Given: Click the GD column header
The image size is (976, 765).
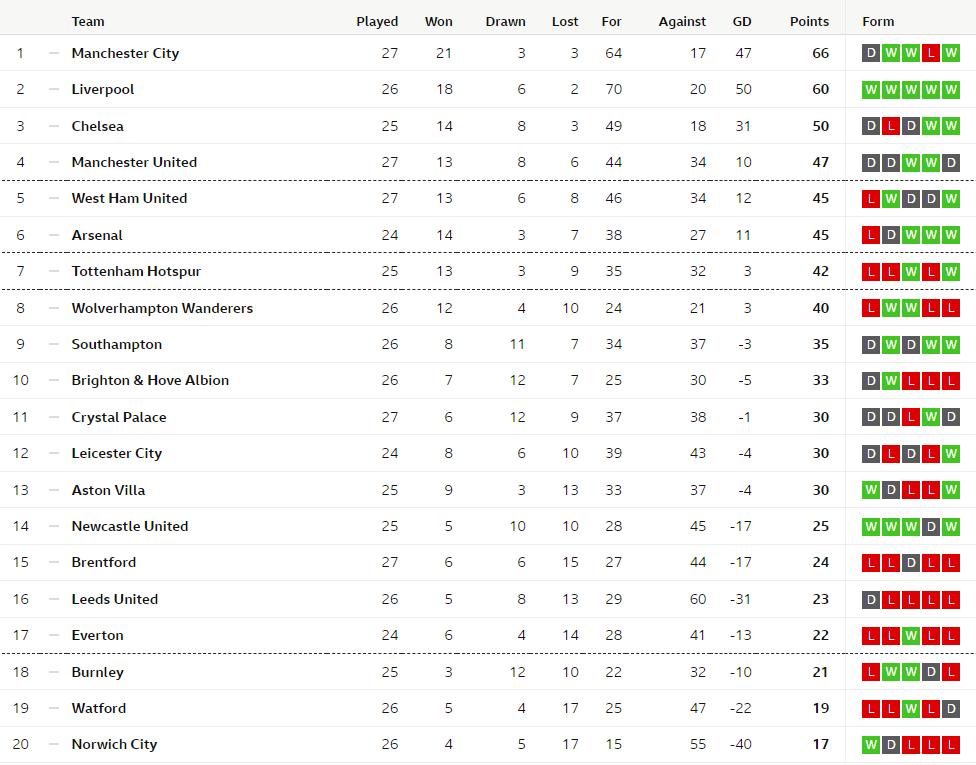Looking at the screenshot, I should pyautogui.click(x=742, y=21).
